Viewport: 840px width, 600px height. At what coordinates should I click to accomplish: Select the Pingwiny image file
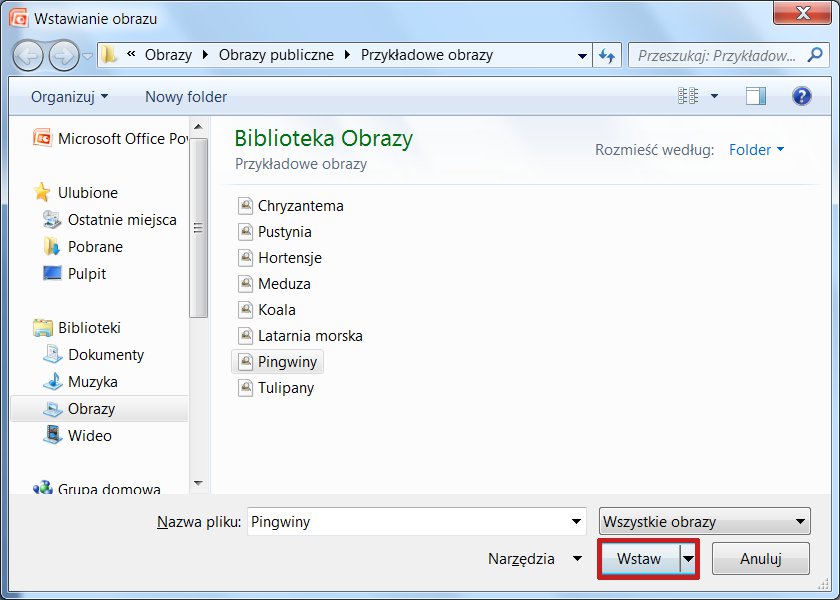278,362
